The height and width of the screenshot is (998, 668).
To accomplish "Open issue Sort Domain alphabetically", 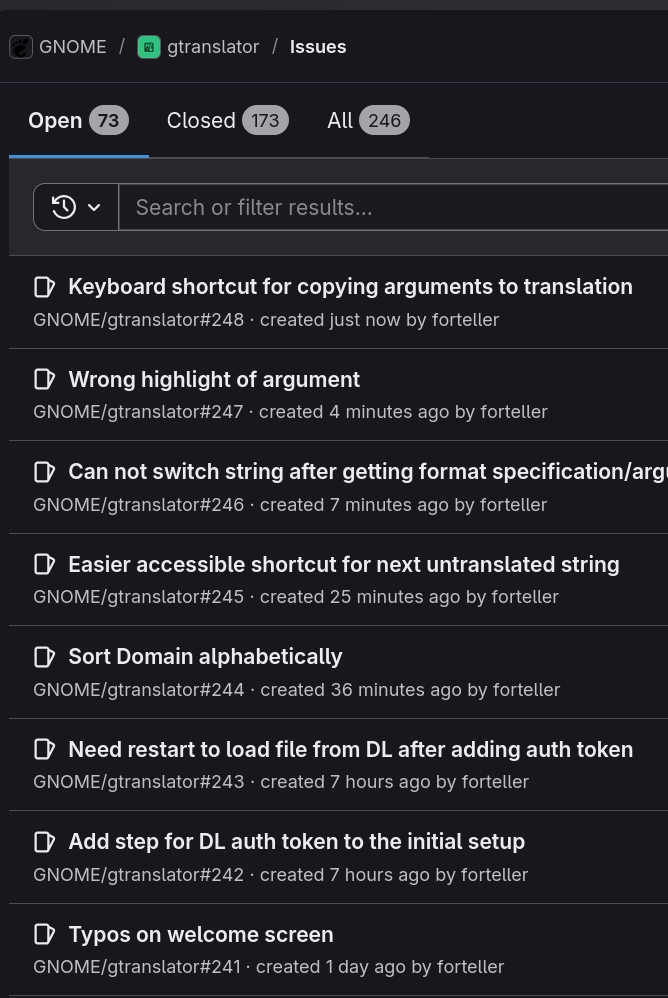I will [205, 657].
